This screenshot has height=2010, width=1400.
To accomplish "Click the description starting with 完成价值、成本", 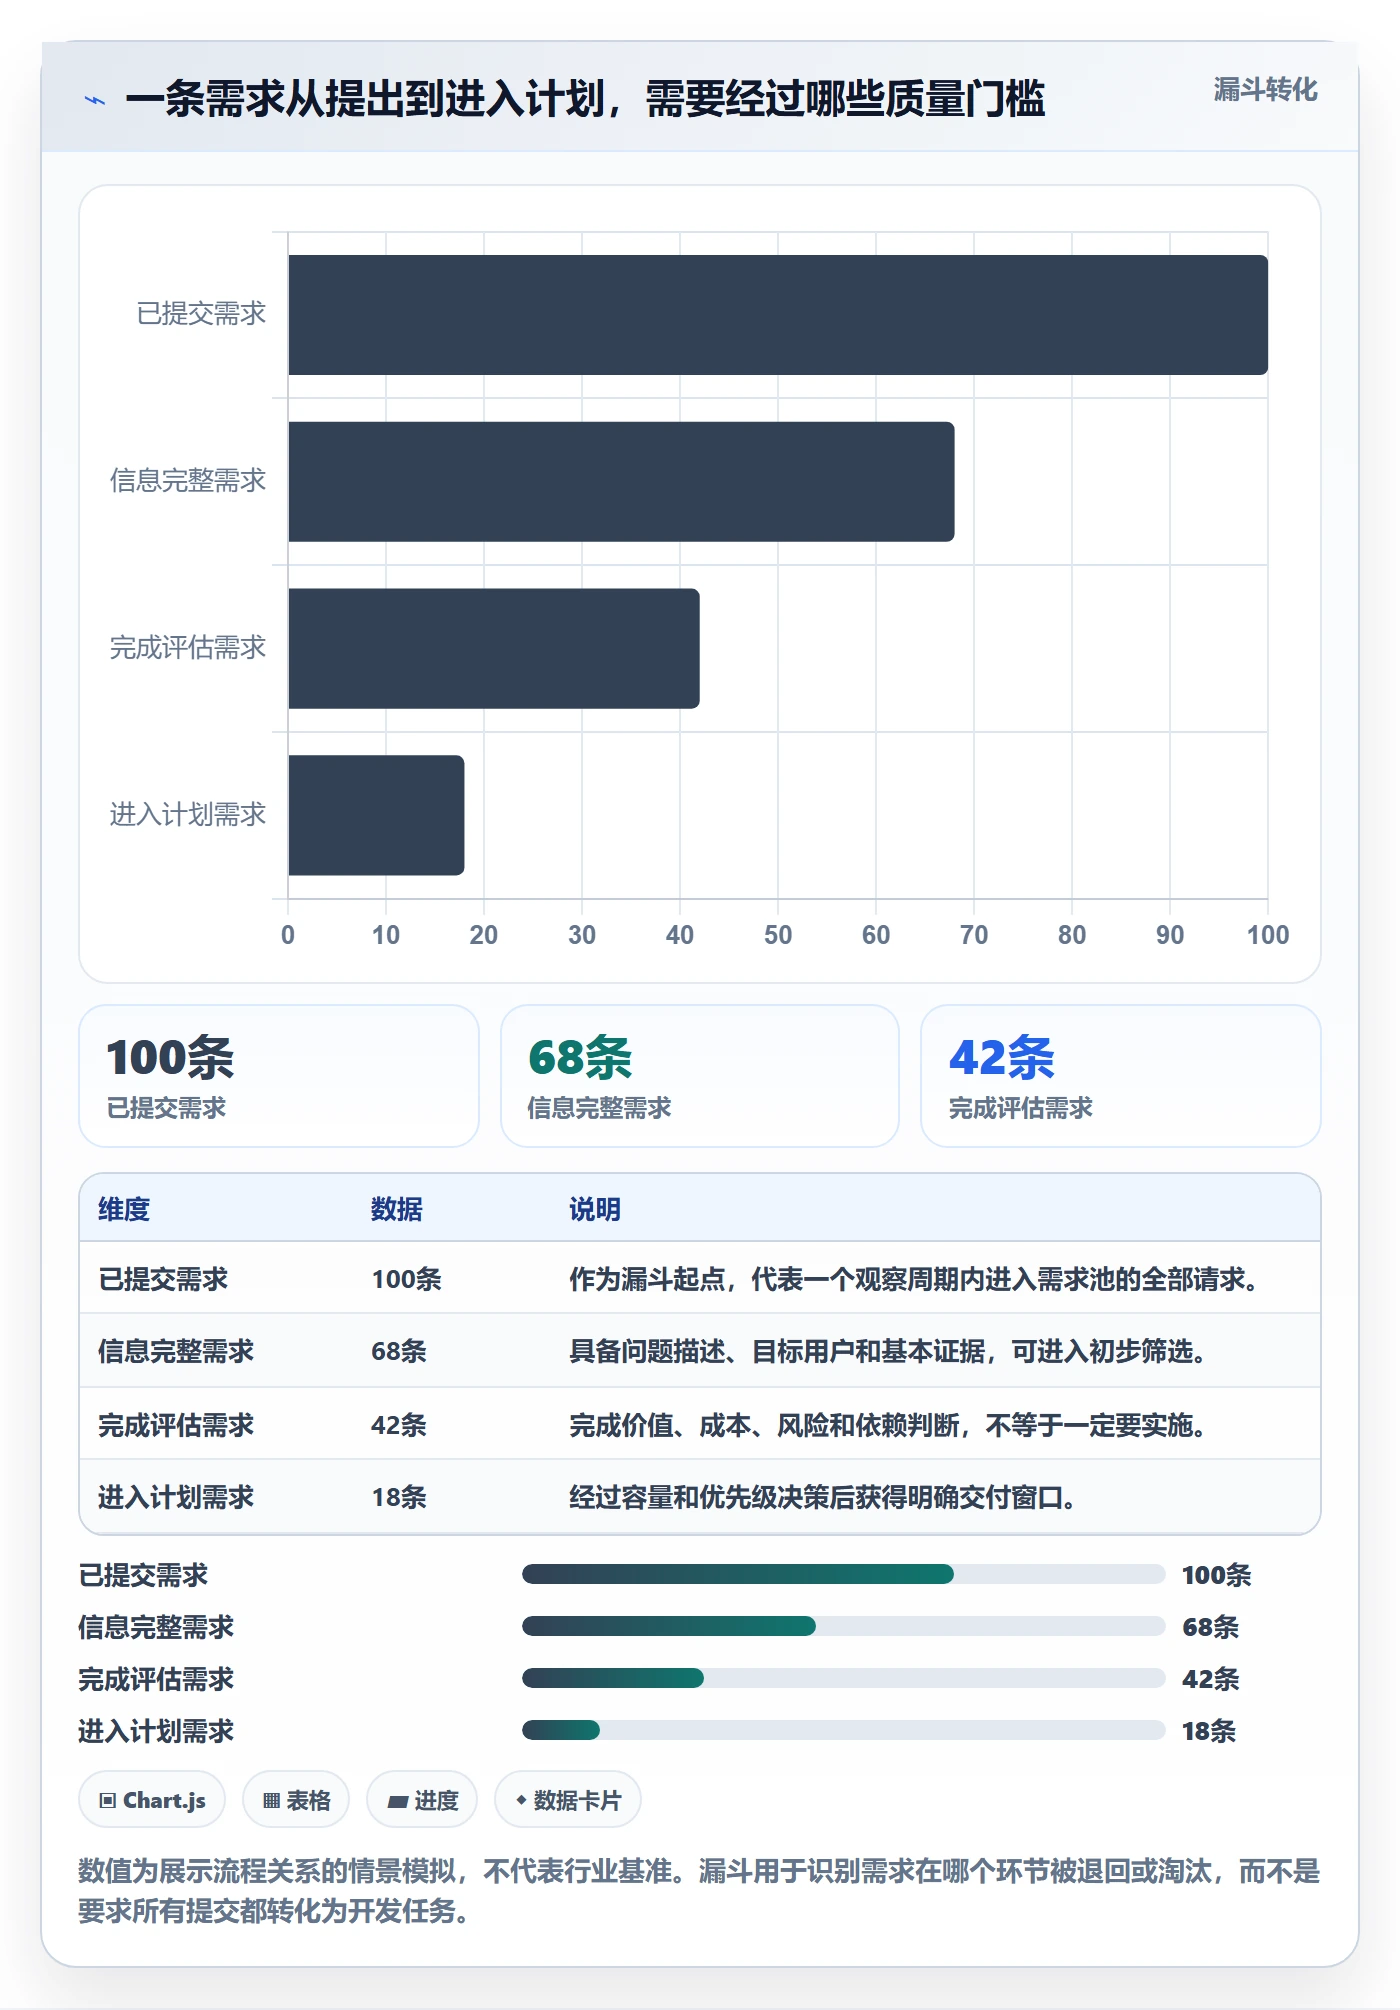I will 888,1425.
